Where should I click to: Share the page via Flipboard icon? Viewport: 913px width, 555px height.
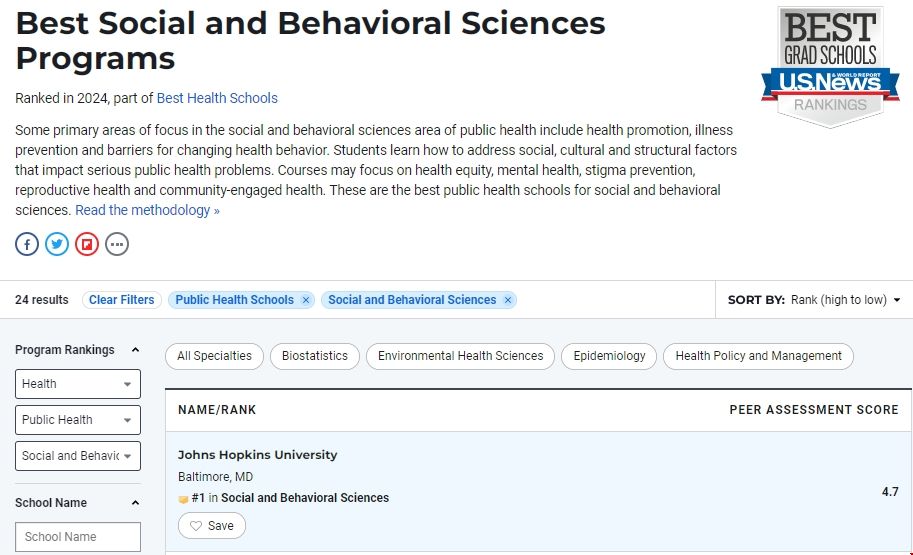(87, 244)
